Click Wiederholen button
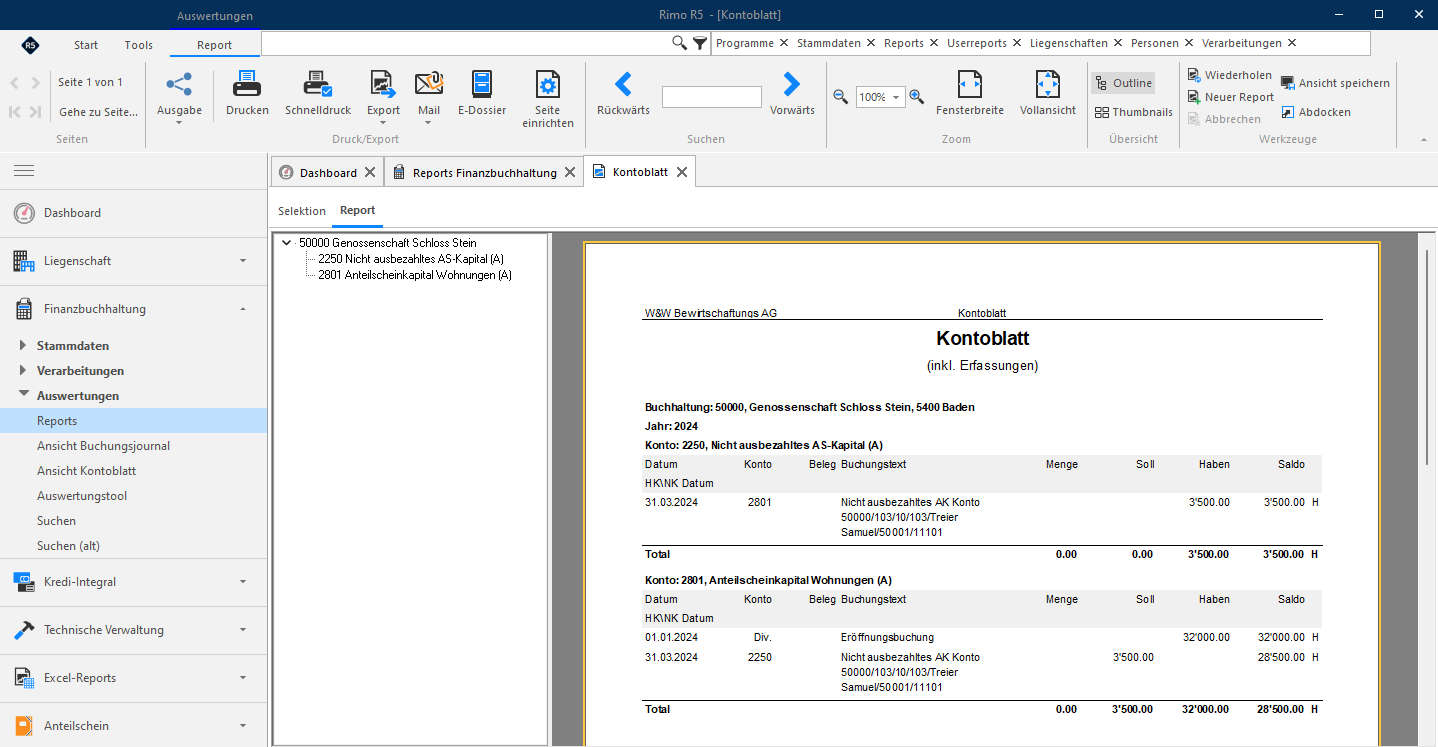Image resolution: width=1438 pixels, height=747 pixels. tap(1230, 75)
